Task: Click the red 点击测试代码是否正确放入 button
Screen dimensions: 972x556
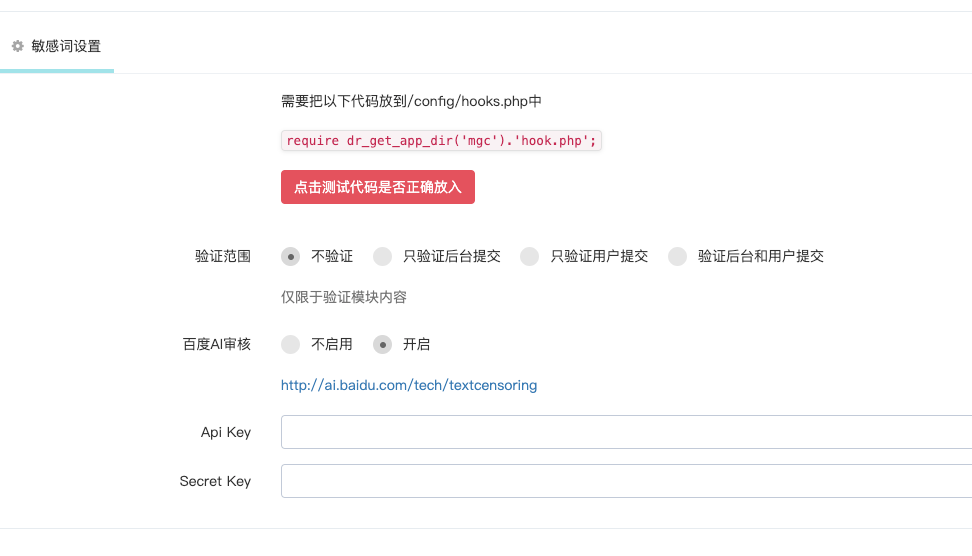Action: click(378, 187)
